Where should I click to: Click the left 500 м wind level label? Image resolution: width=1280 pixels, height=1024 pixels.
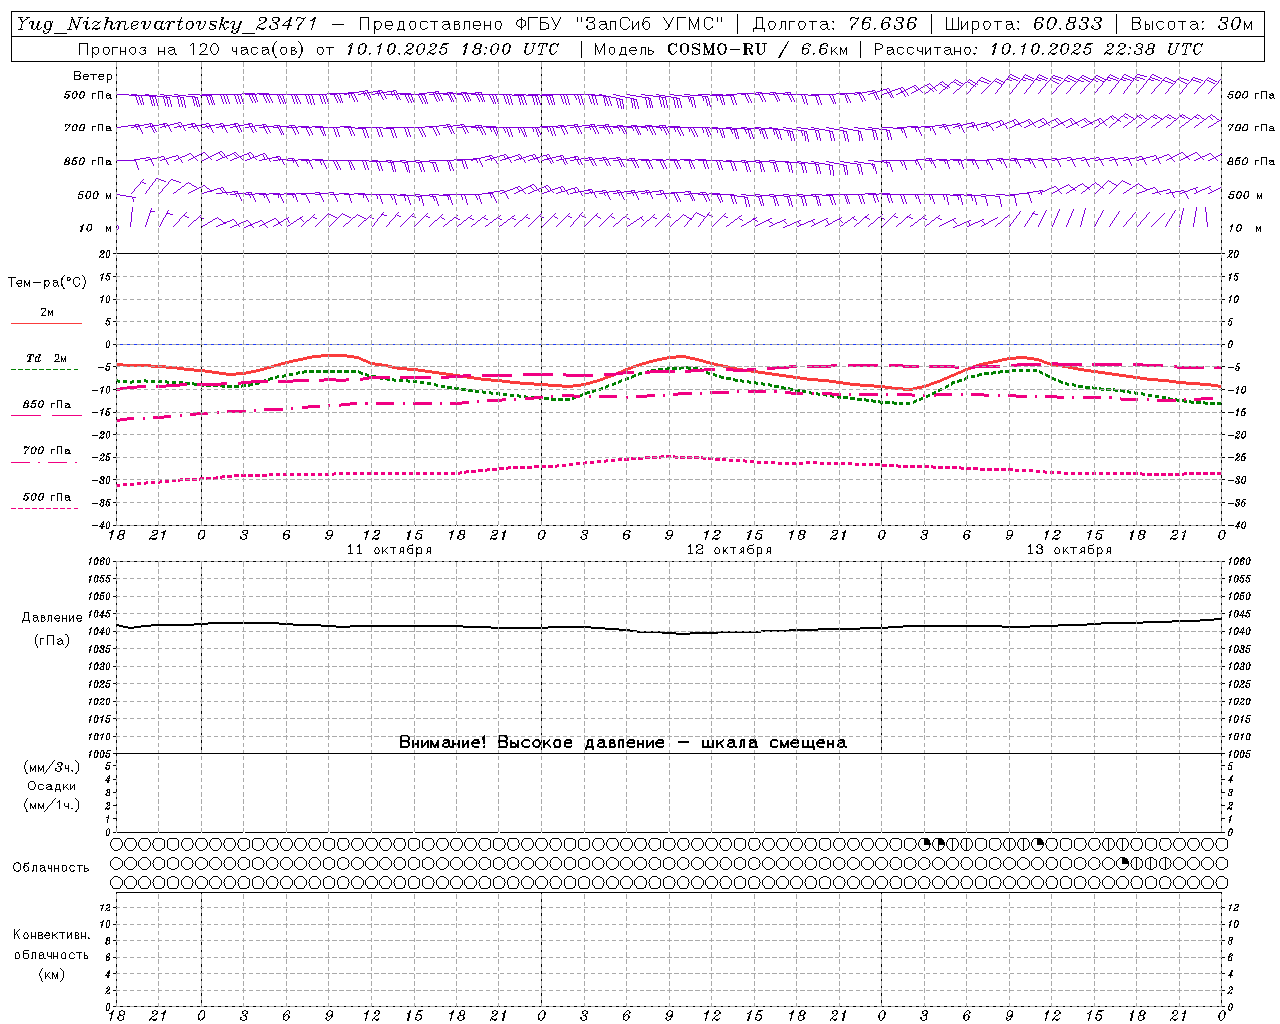click(95, 195)
